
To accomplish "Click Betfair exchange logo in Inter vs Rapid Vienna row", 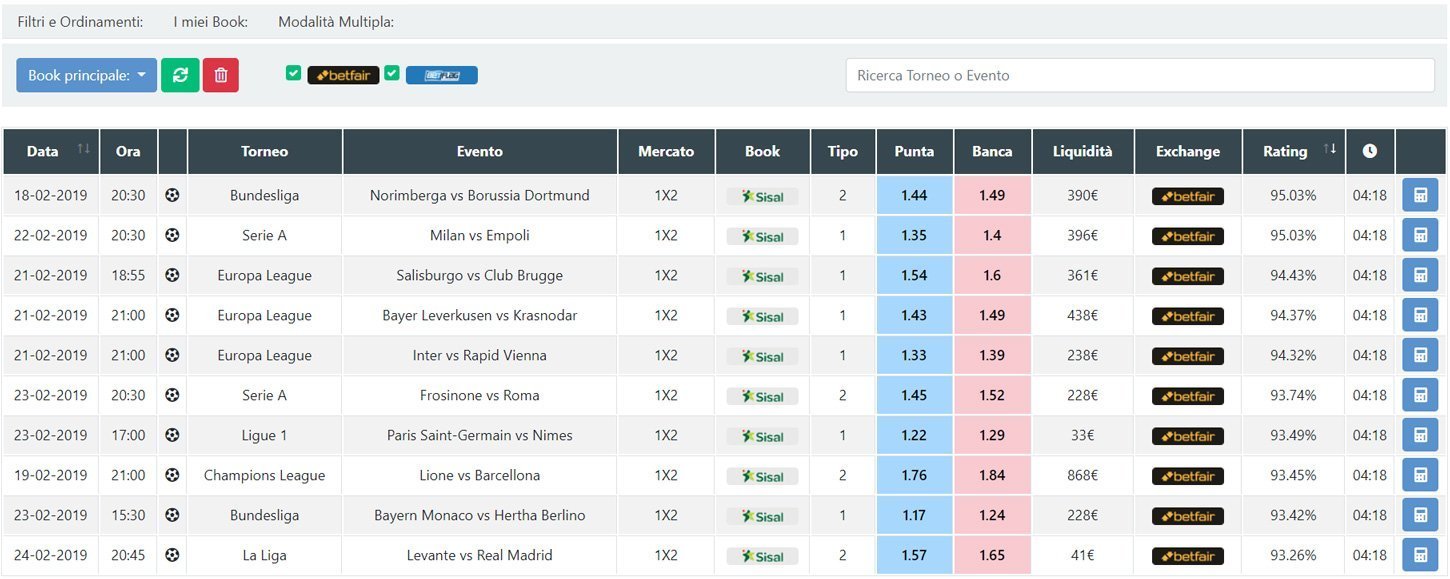I will tap(1187, 356).
